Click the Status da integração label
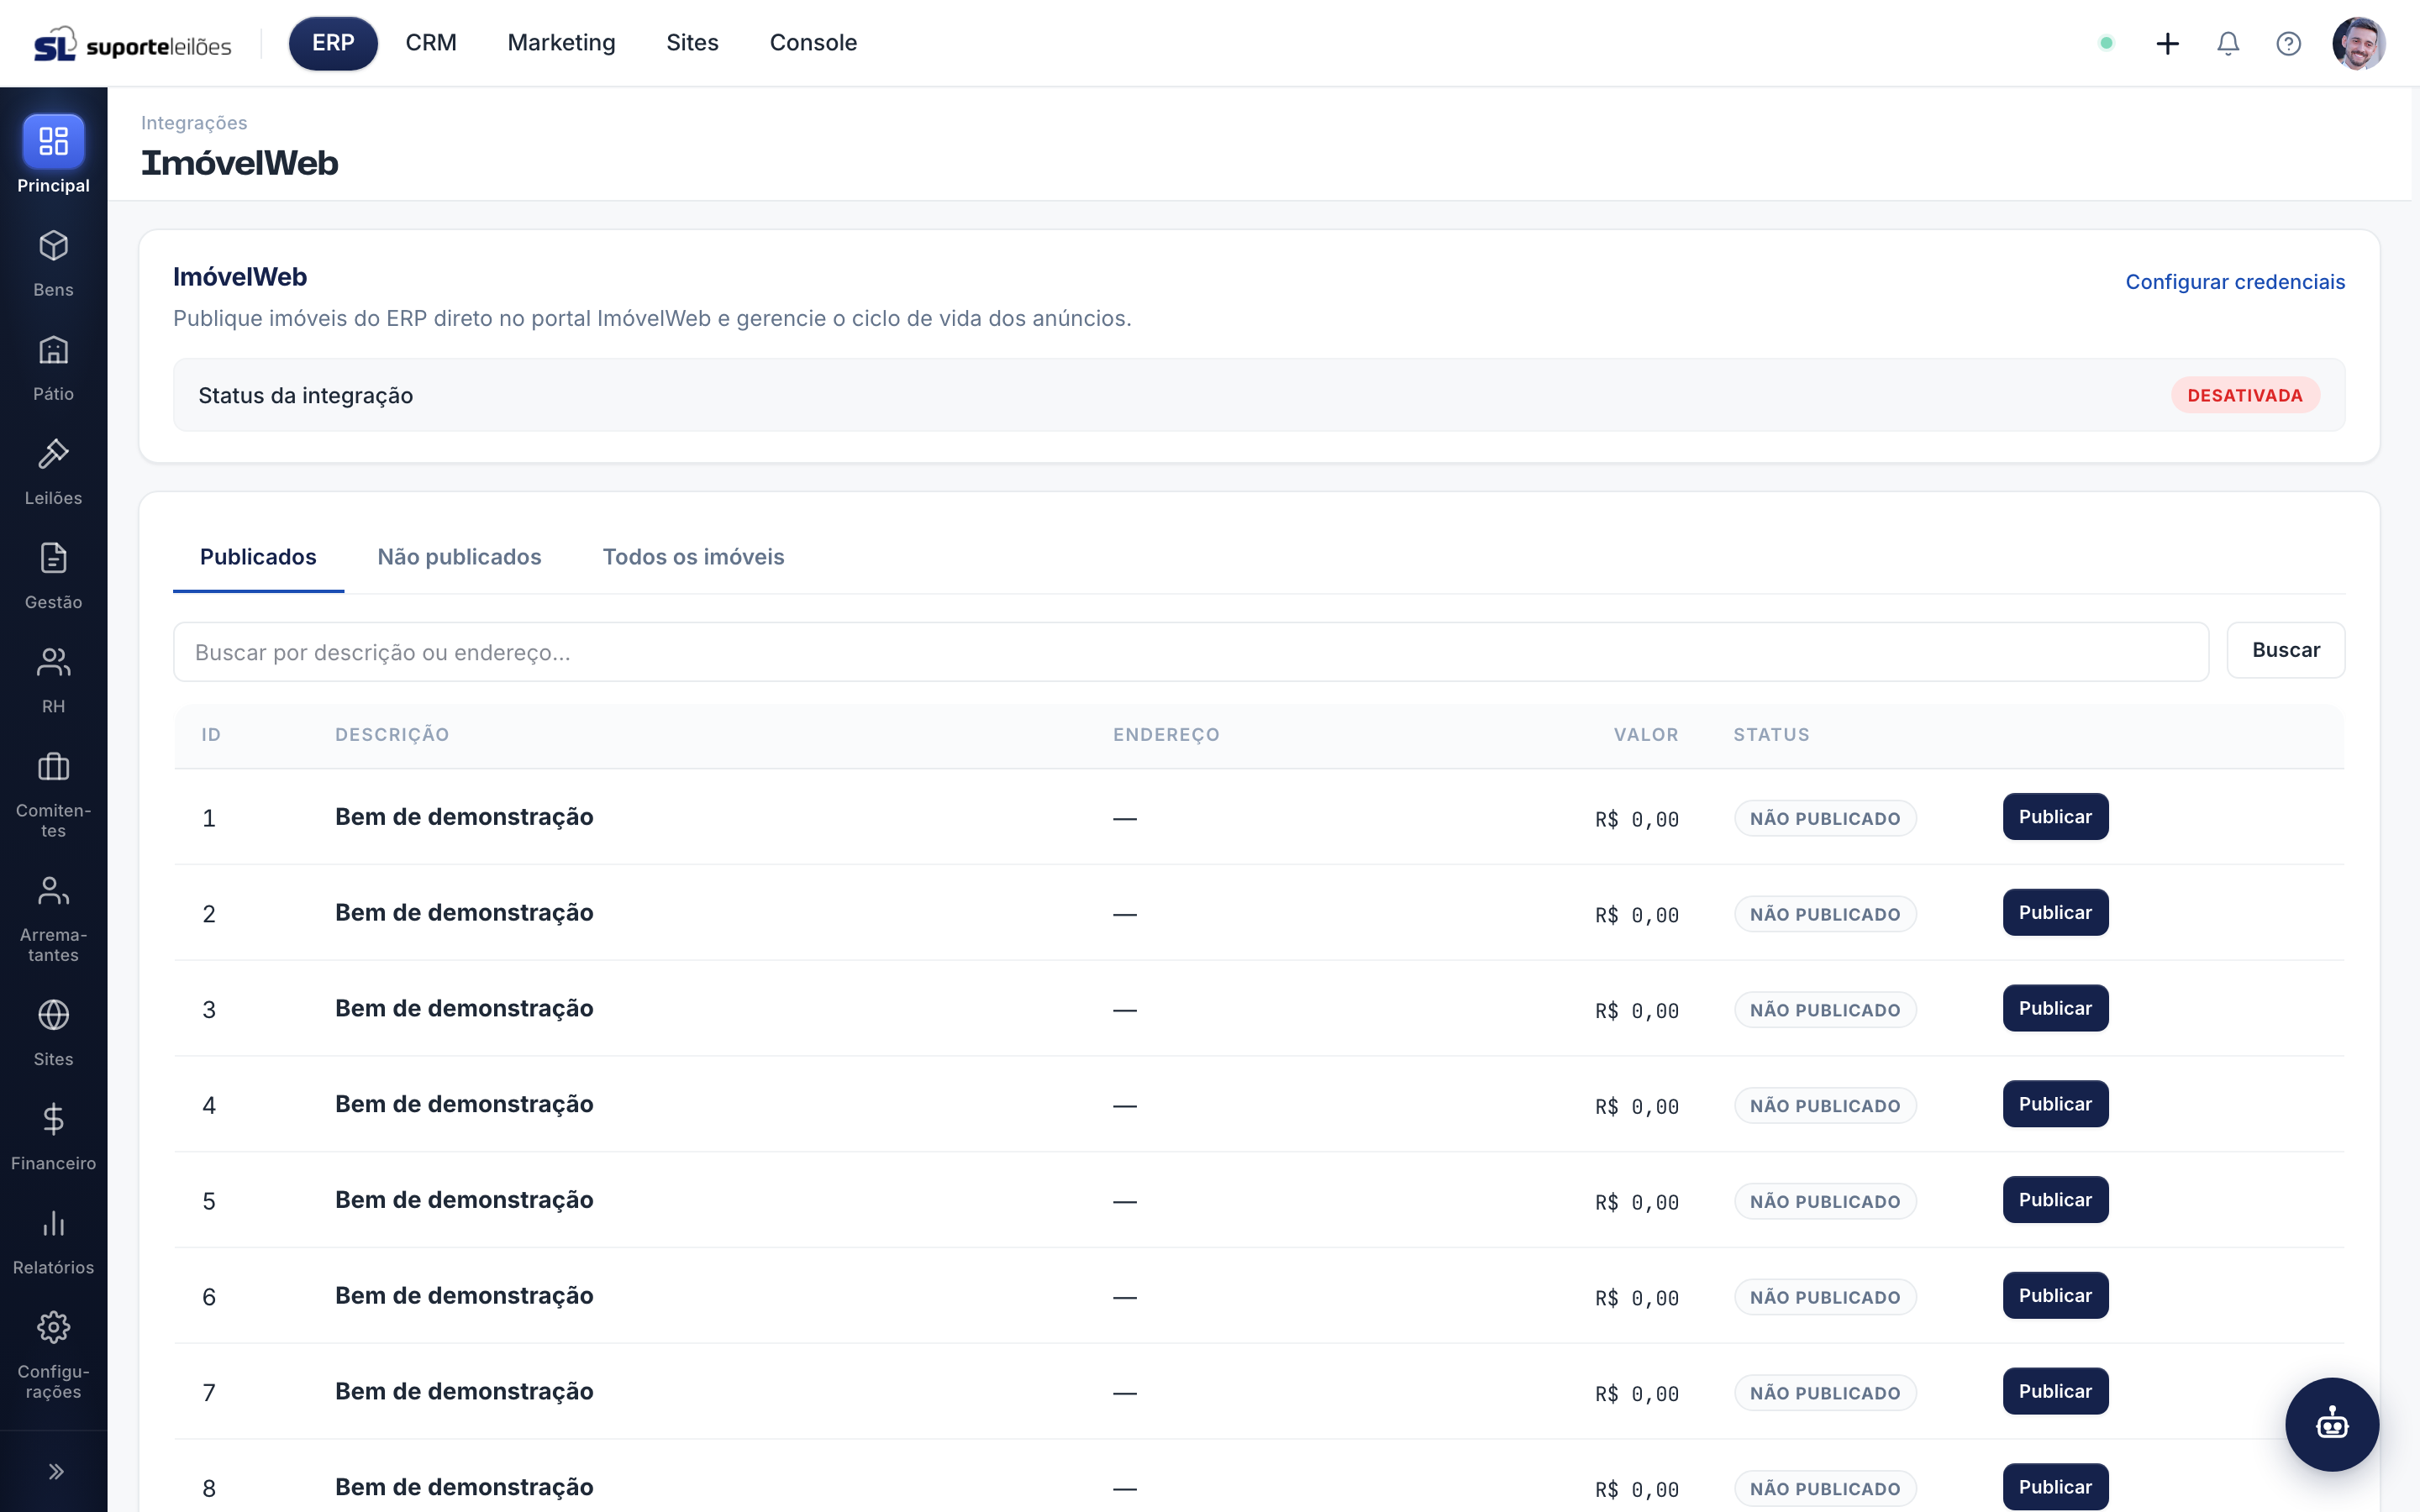Image resolution: width=2420 pixels, height=1512 pixels. pyautogui.click(x=306, y=395)
